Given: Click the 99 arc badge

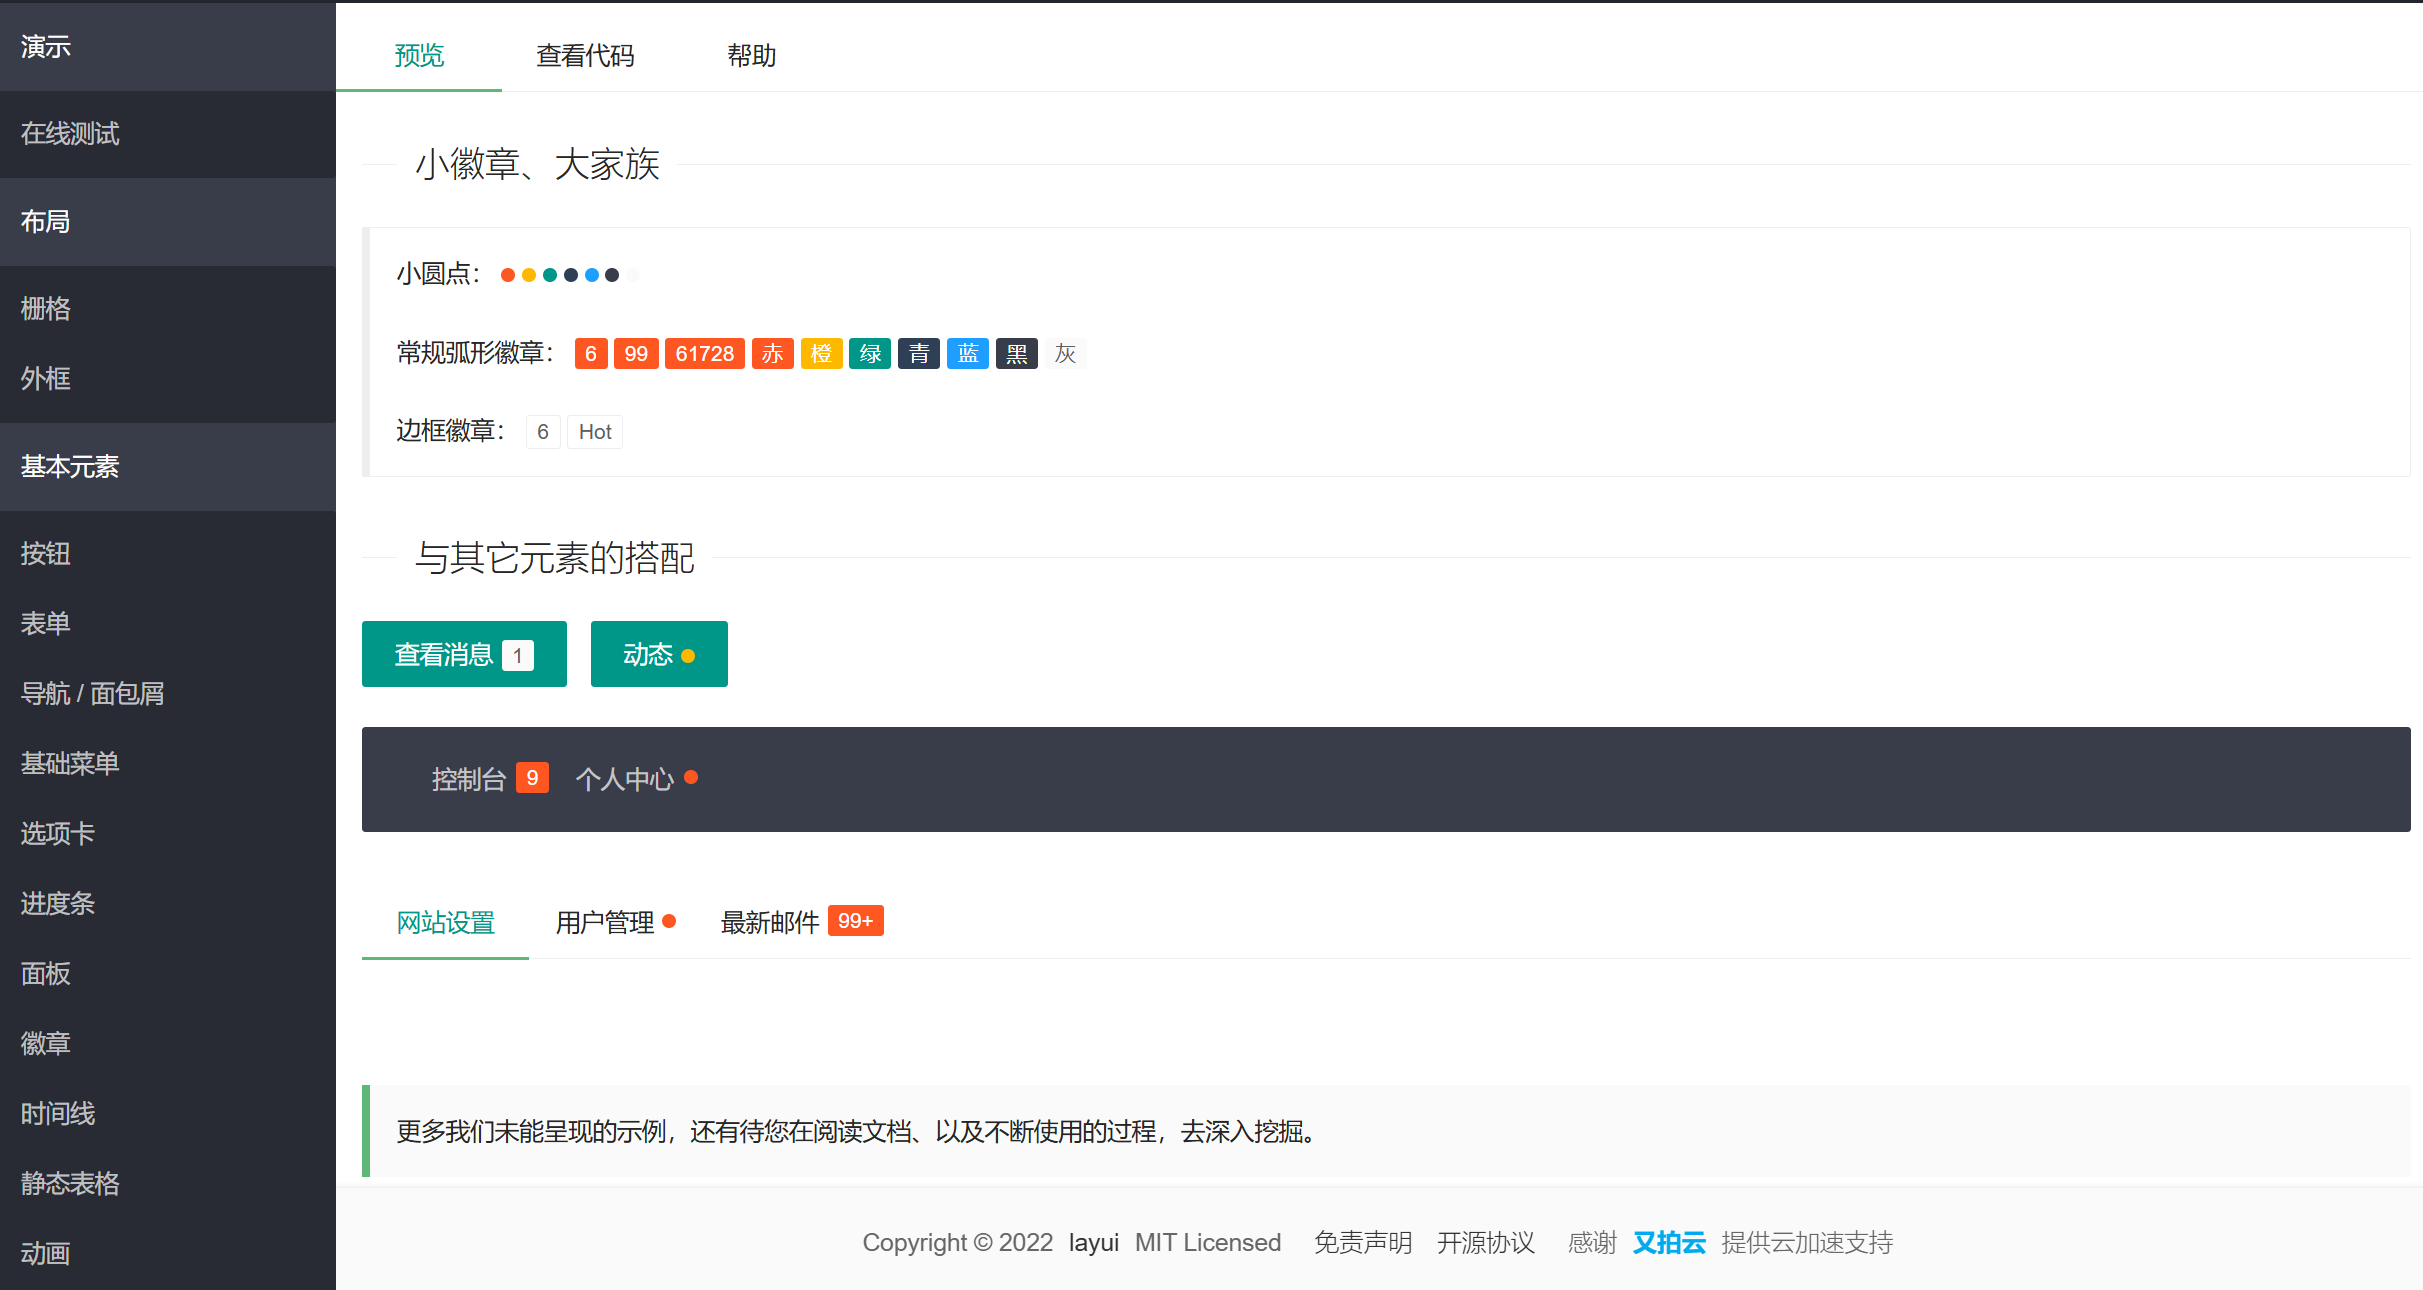Looking at the screenshot, I should click(637, 353).
